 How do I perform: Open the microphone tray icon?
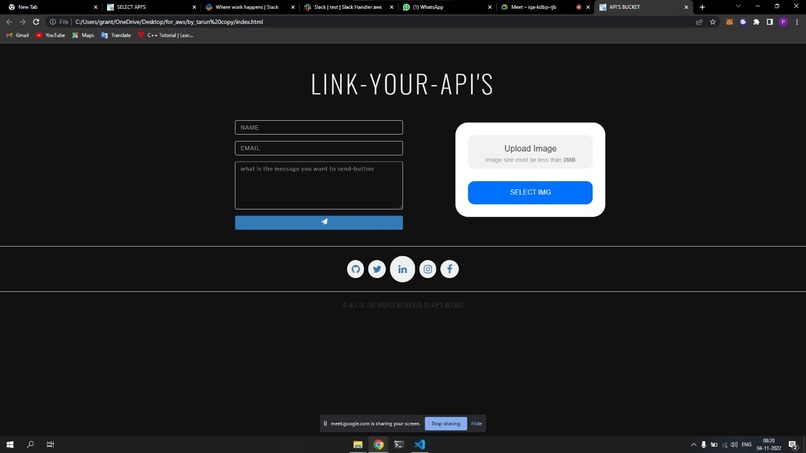click(703, 445)
